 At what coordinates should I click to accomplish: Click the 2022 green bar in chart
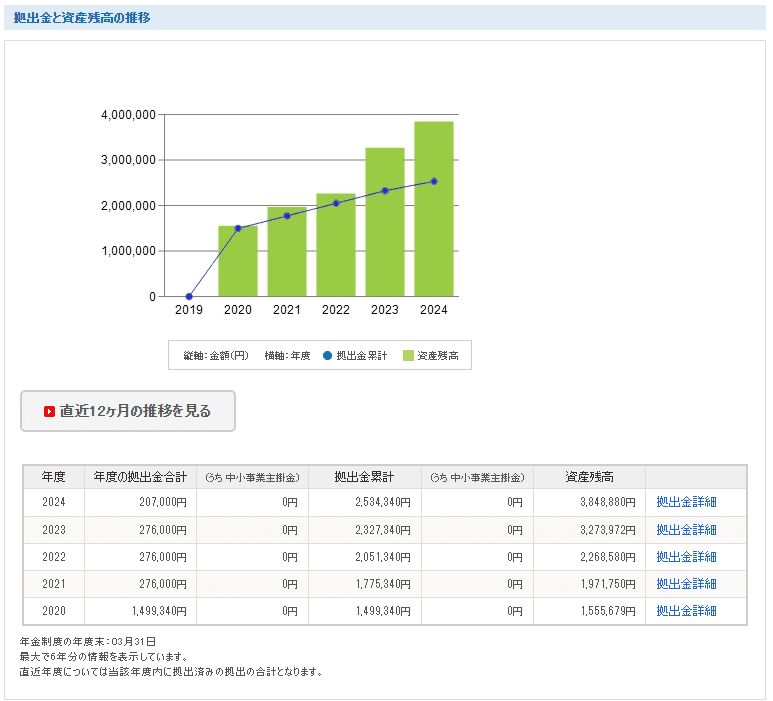(336, 245)
